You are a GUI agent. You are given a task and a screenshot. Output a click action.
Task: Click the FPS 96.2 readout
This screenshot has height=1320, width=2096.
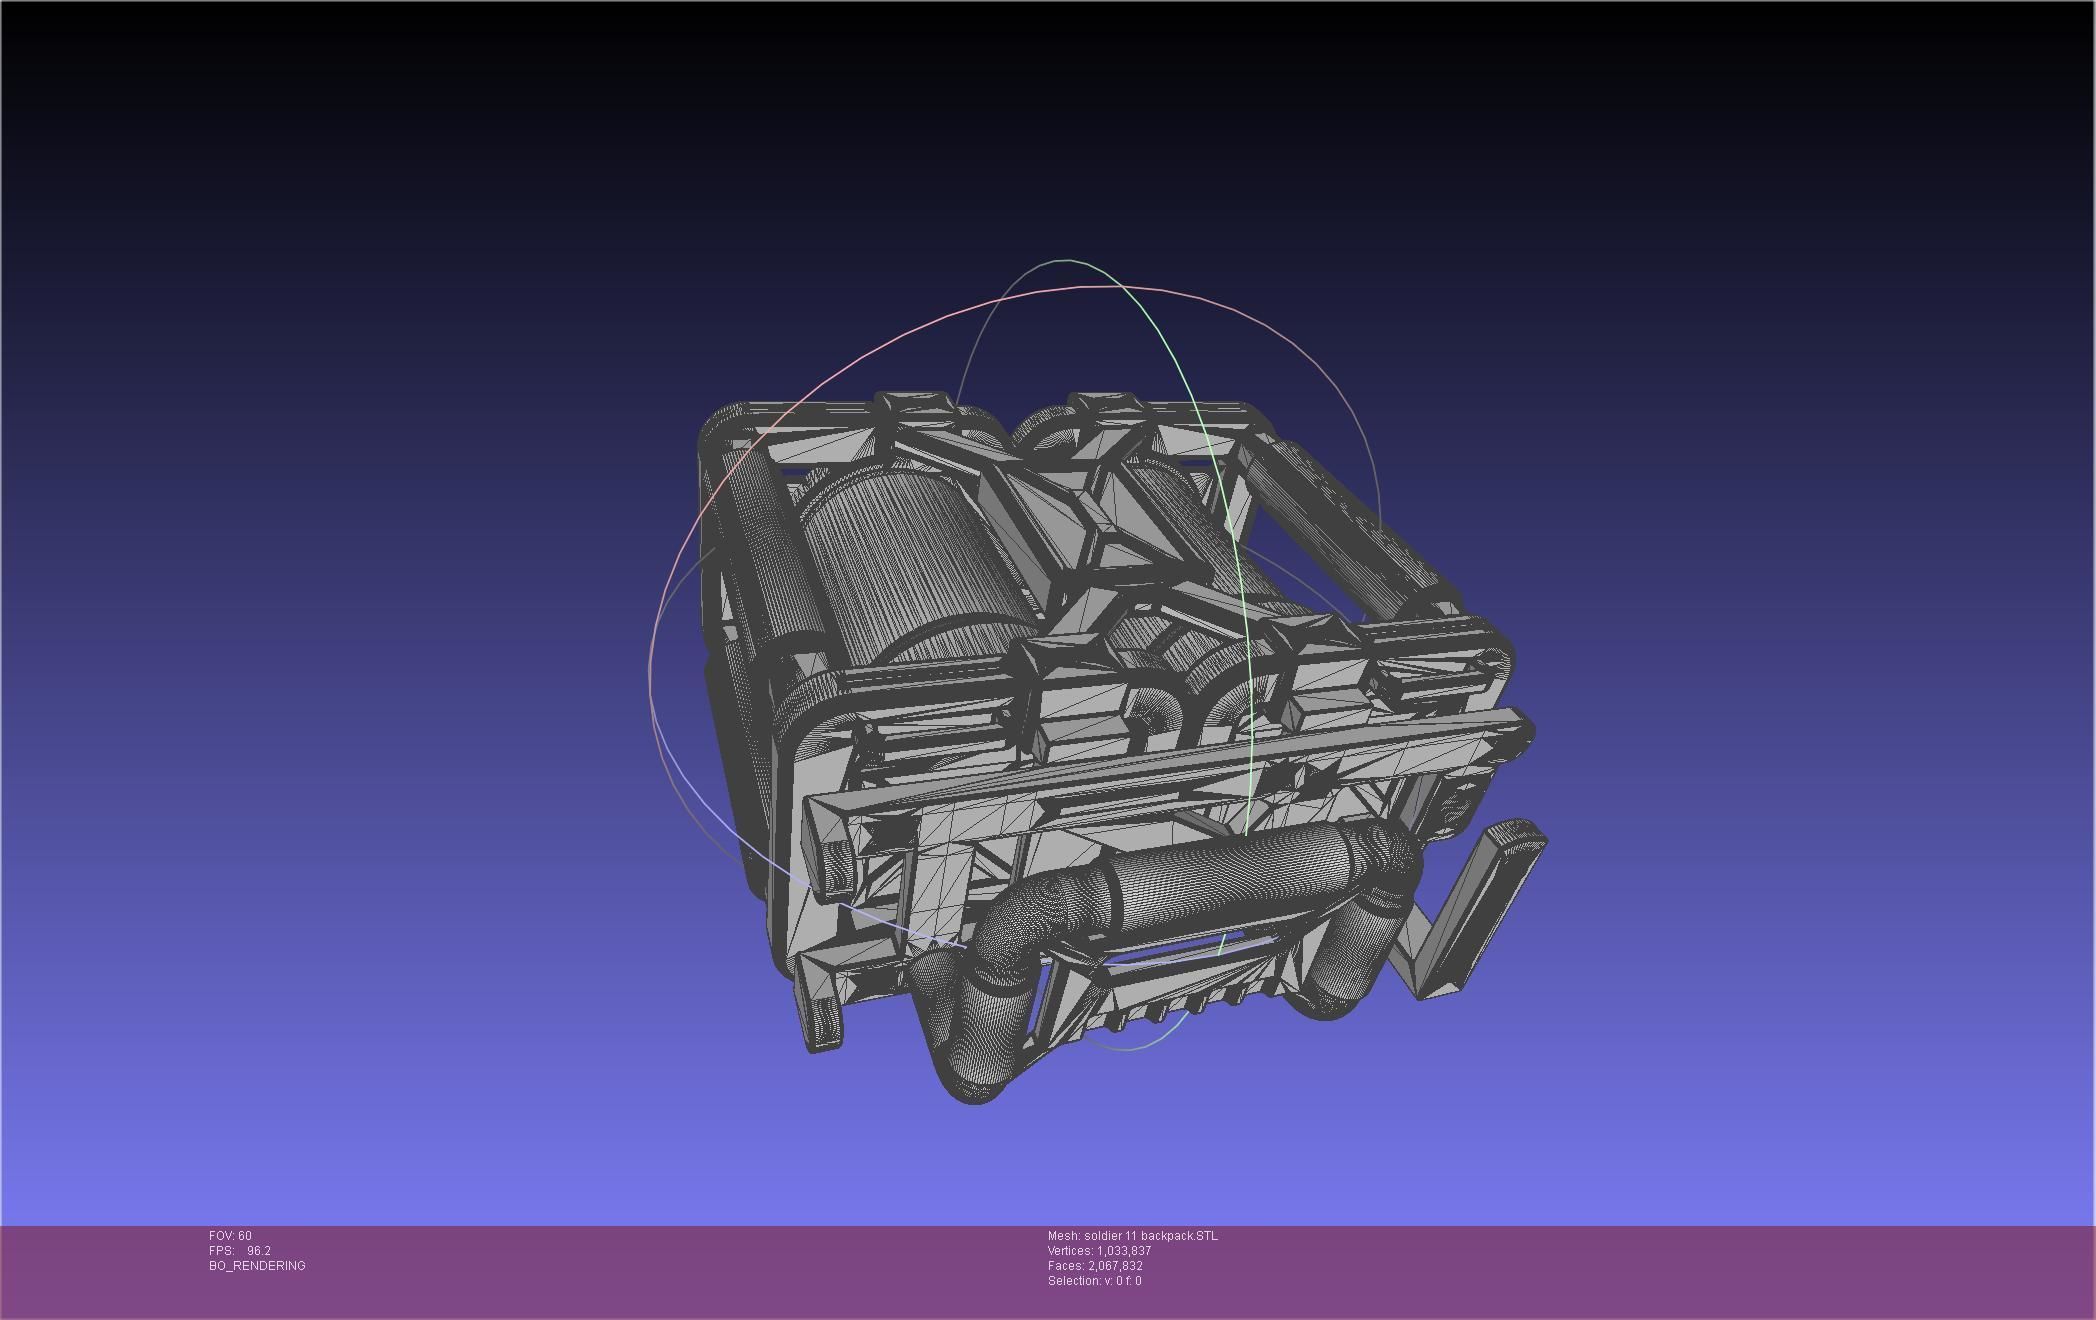point(240,1251)
